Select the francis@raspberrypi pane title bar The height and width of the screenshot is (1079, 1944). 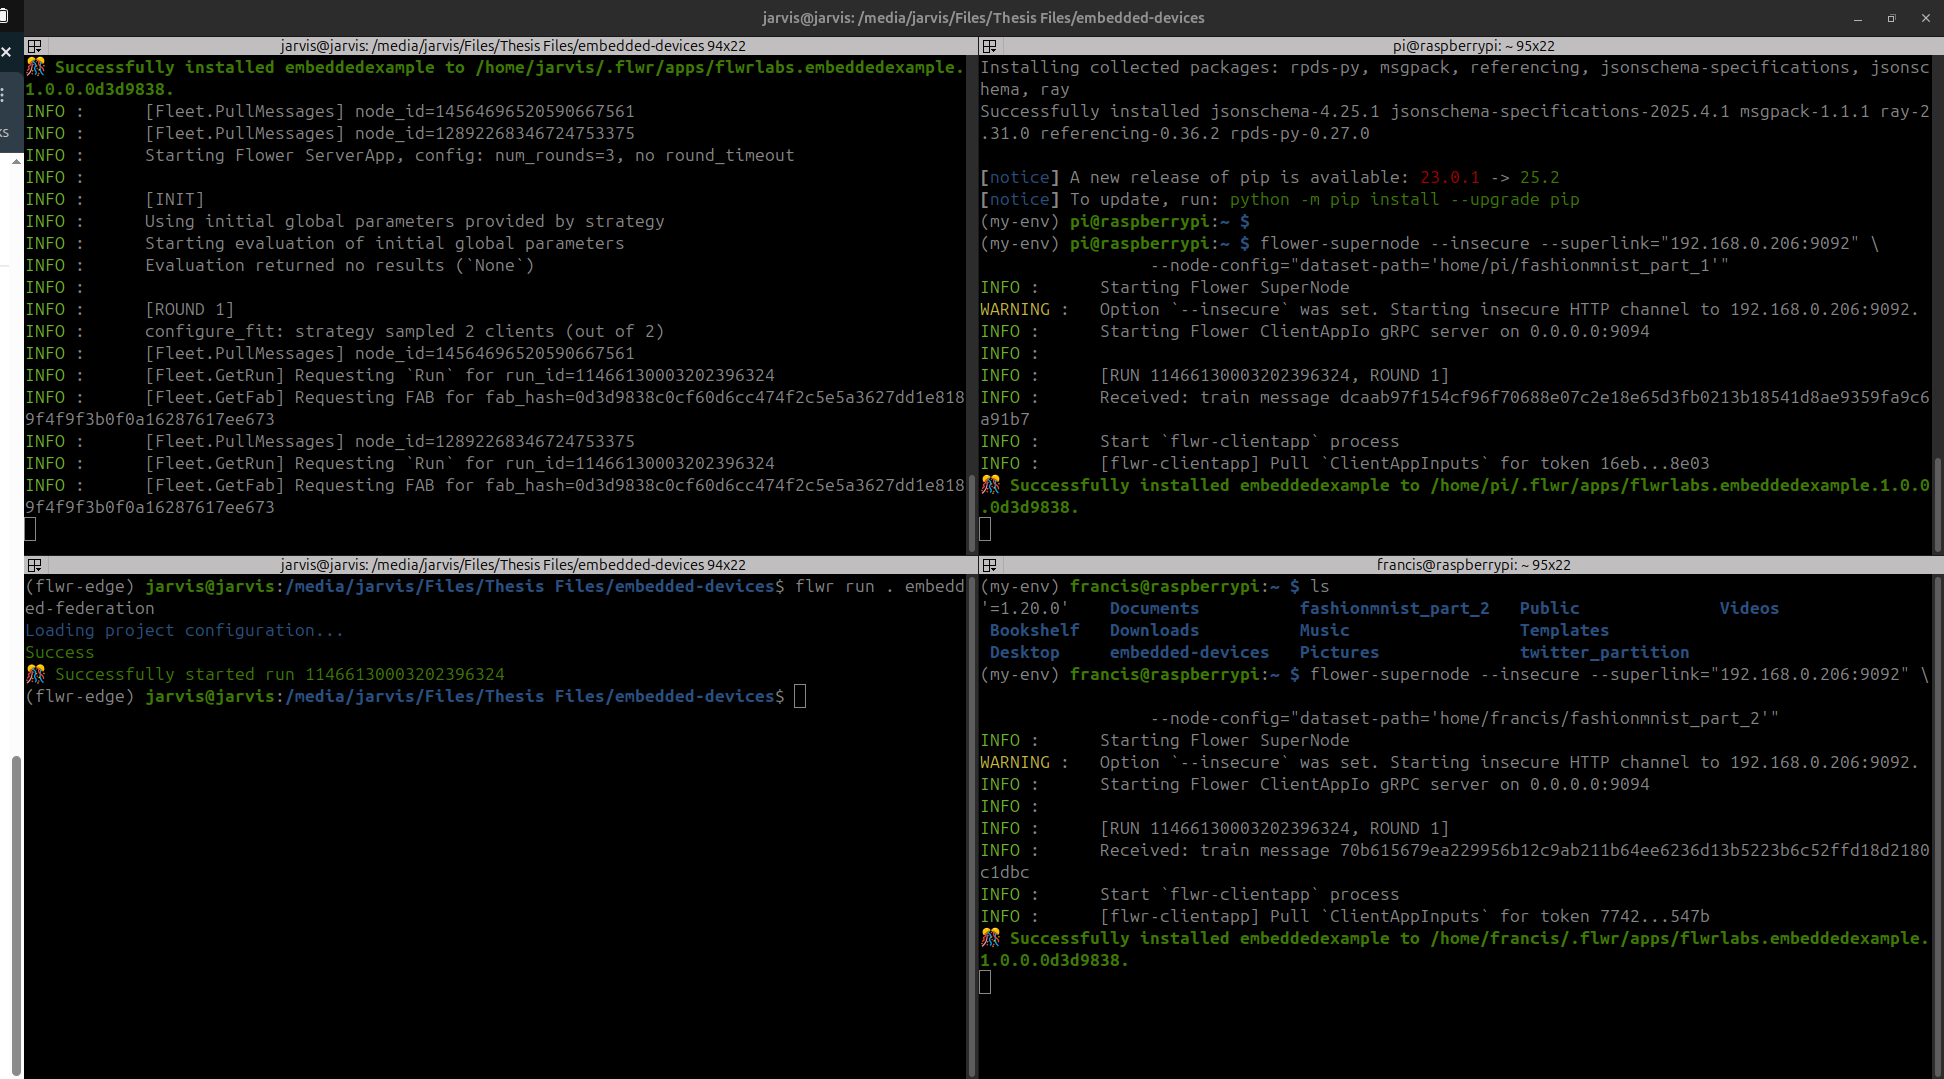pos(1461,565)
